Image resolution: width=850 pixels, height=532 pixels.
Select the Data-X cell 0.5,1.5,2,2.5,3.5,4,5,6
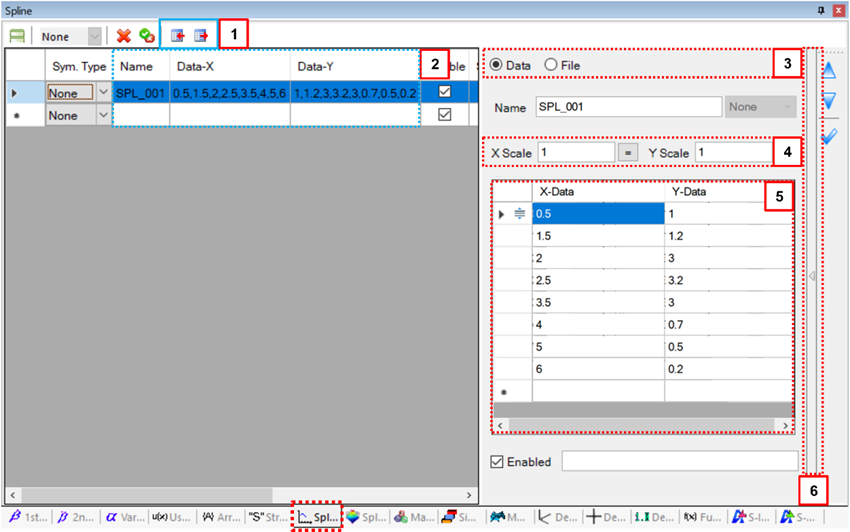(230, 93)
